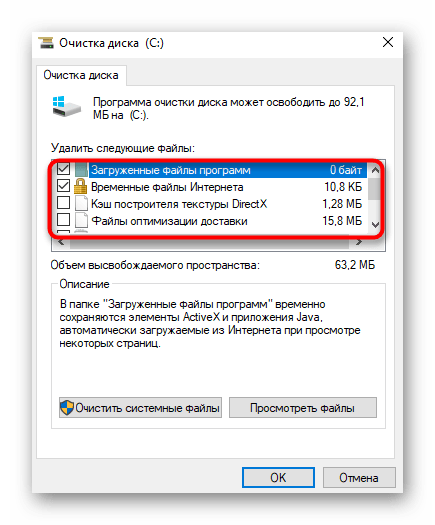Click the horizontal scroll right arrow

[359, 242]
